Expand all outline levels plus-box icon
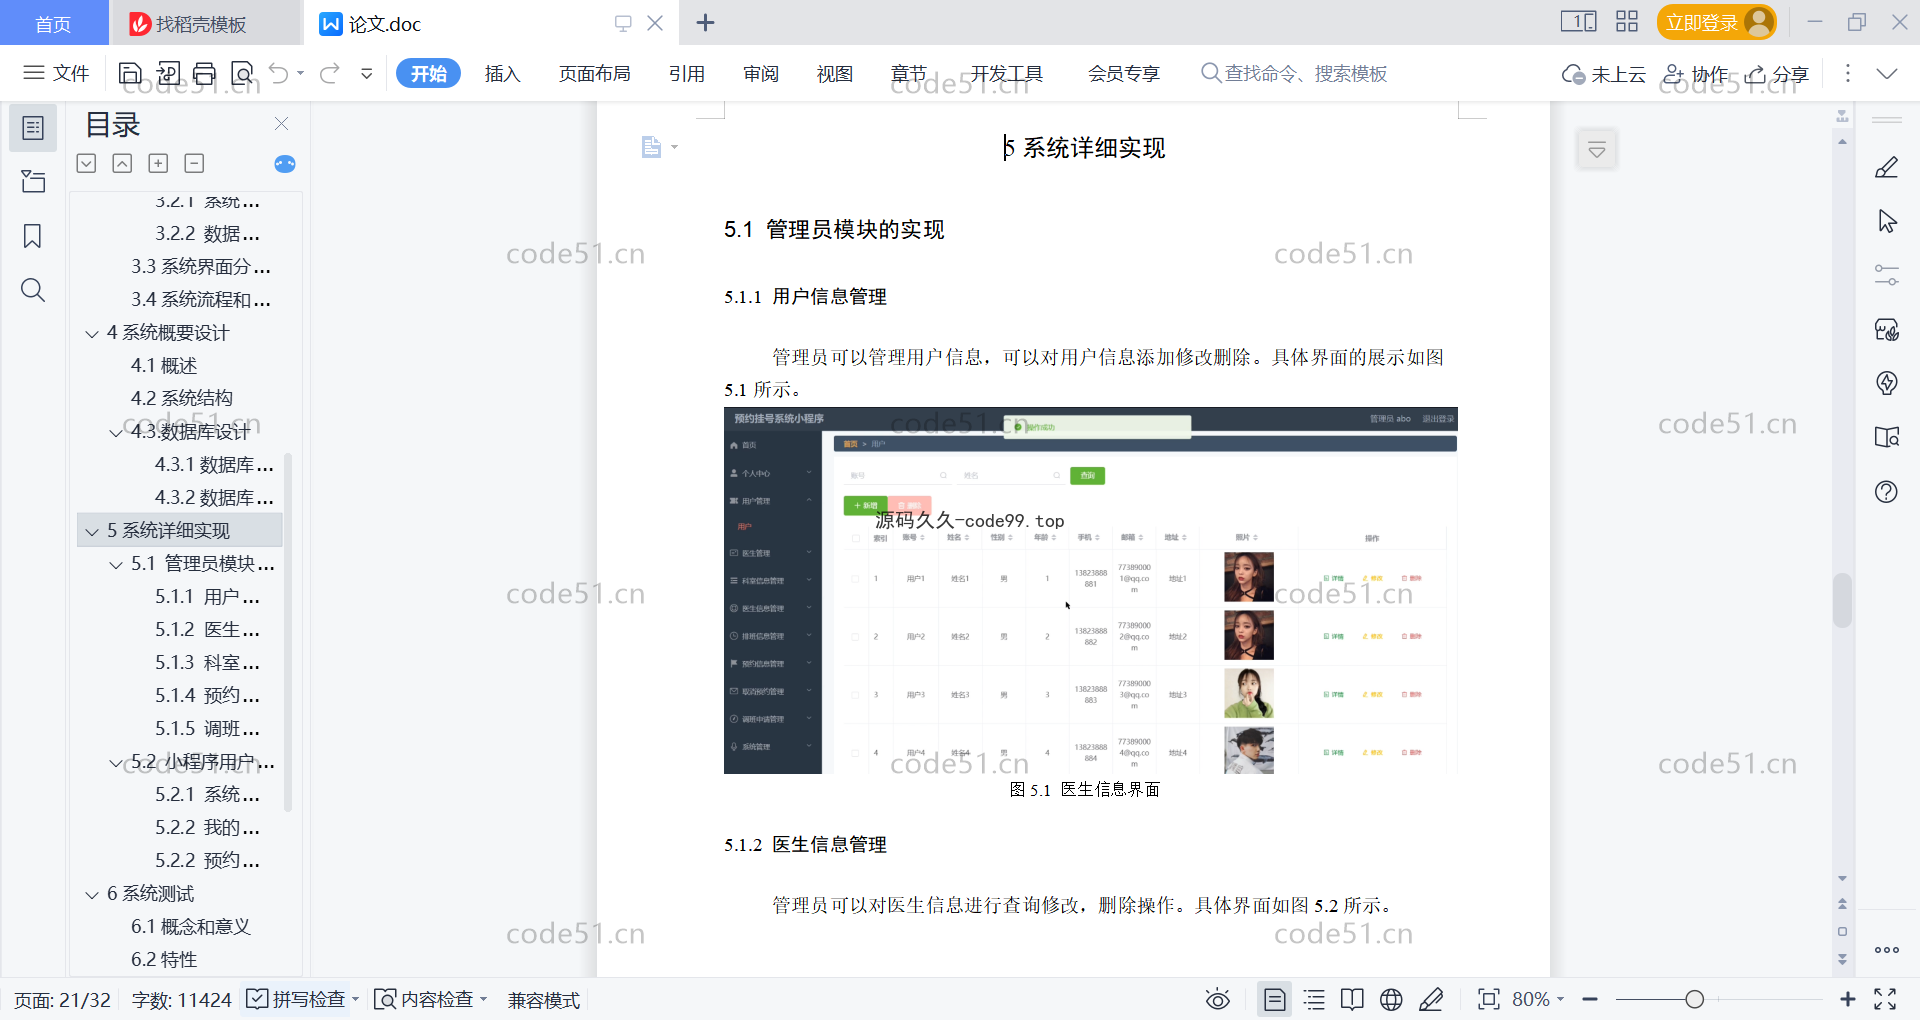The image size is (1920, 1020). (x=158, y=163)
